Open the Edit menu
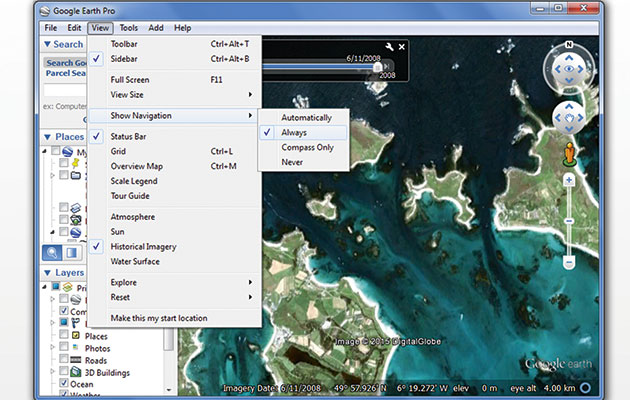The width and height of the screenshot is (630, 400). click(x=74, y=28)
